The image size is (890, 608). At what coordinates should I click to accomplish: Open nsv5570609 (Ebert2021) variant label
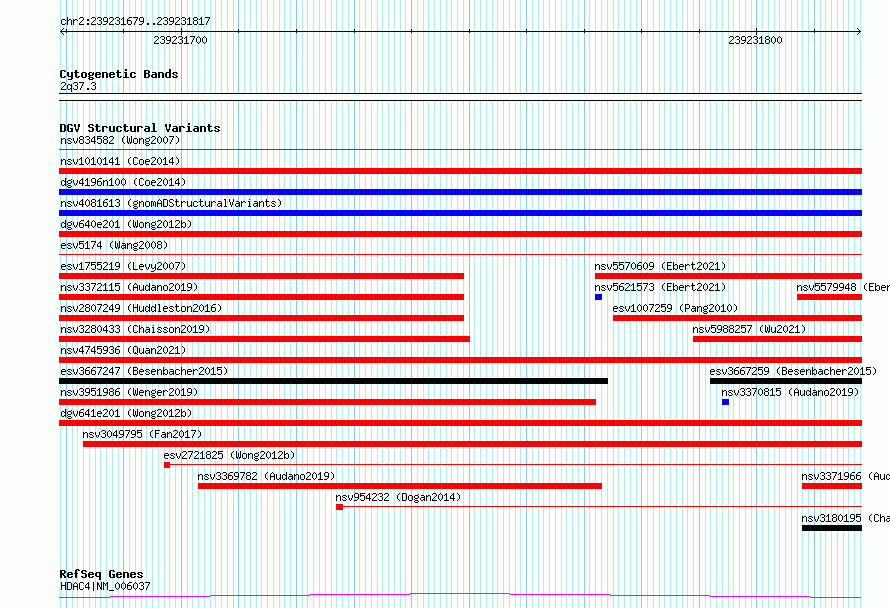point(660,266)
